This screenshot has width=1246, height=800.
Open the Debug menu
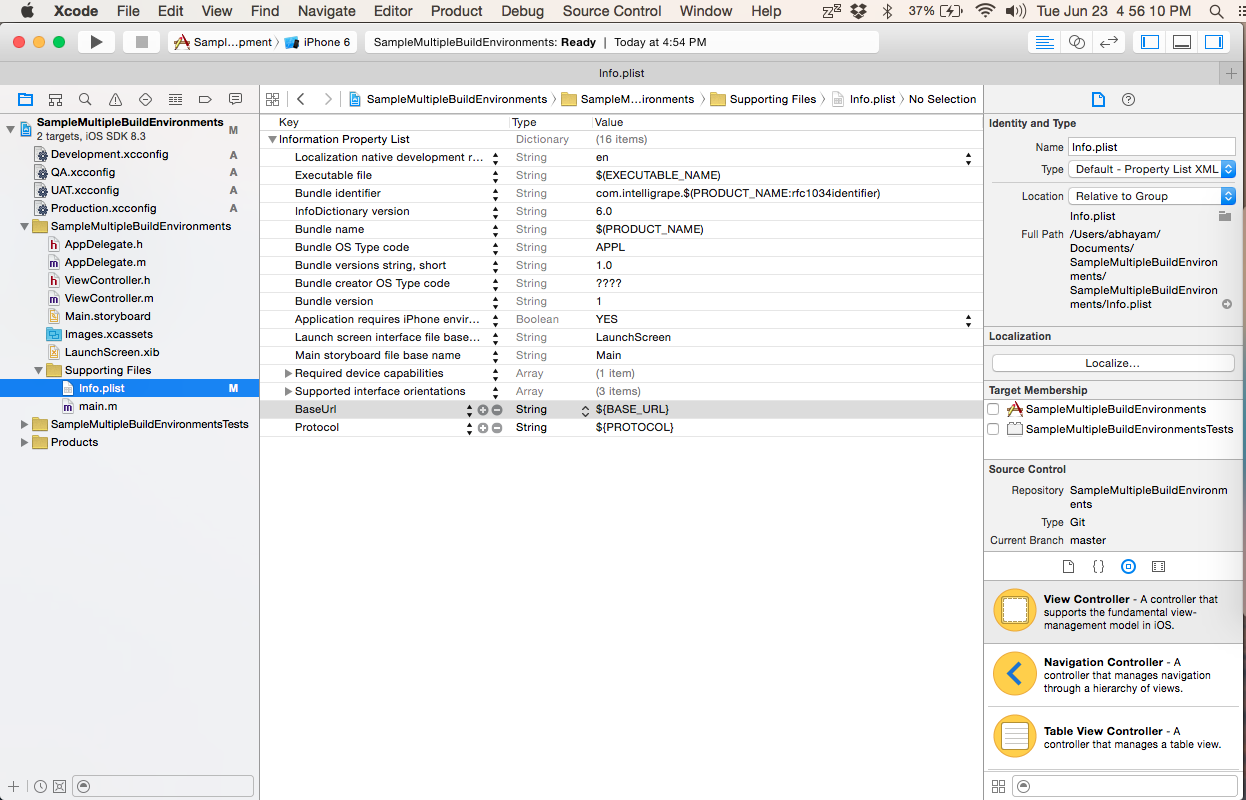tap(522, 11)
